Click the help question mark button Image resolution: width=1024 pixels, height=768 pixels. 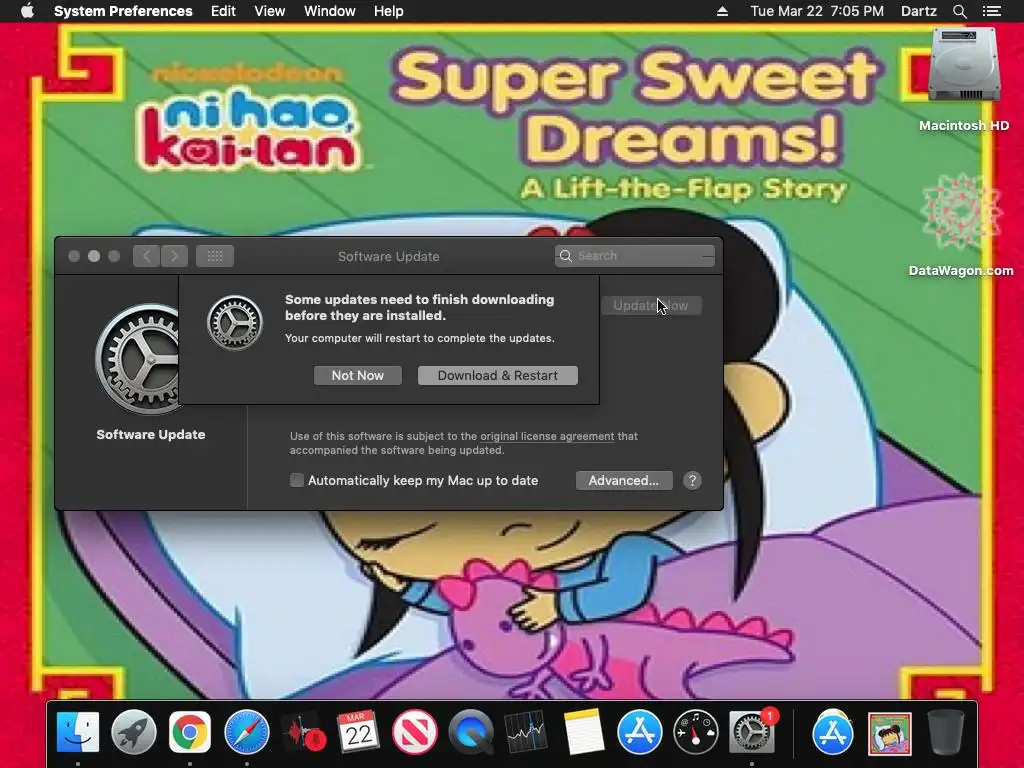click(x=692, y=481)
